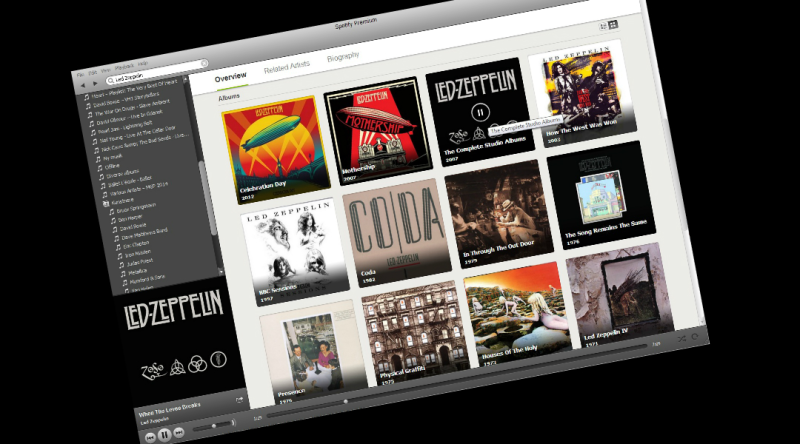The height and width of the screenshot is (444, 800).
Task: Pause playback in bottom player controls
Action: [x=164, y=435]
